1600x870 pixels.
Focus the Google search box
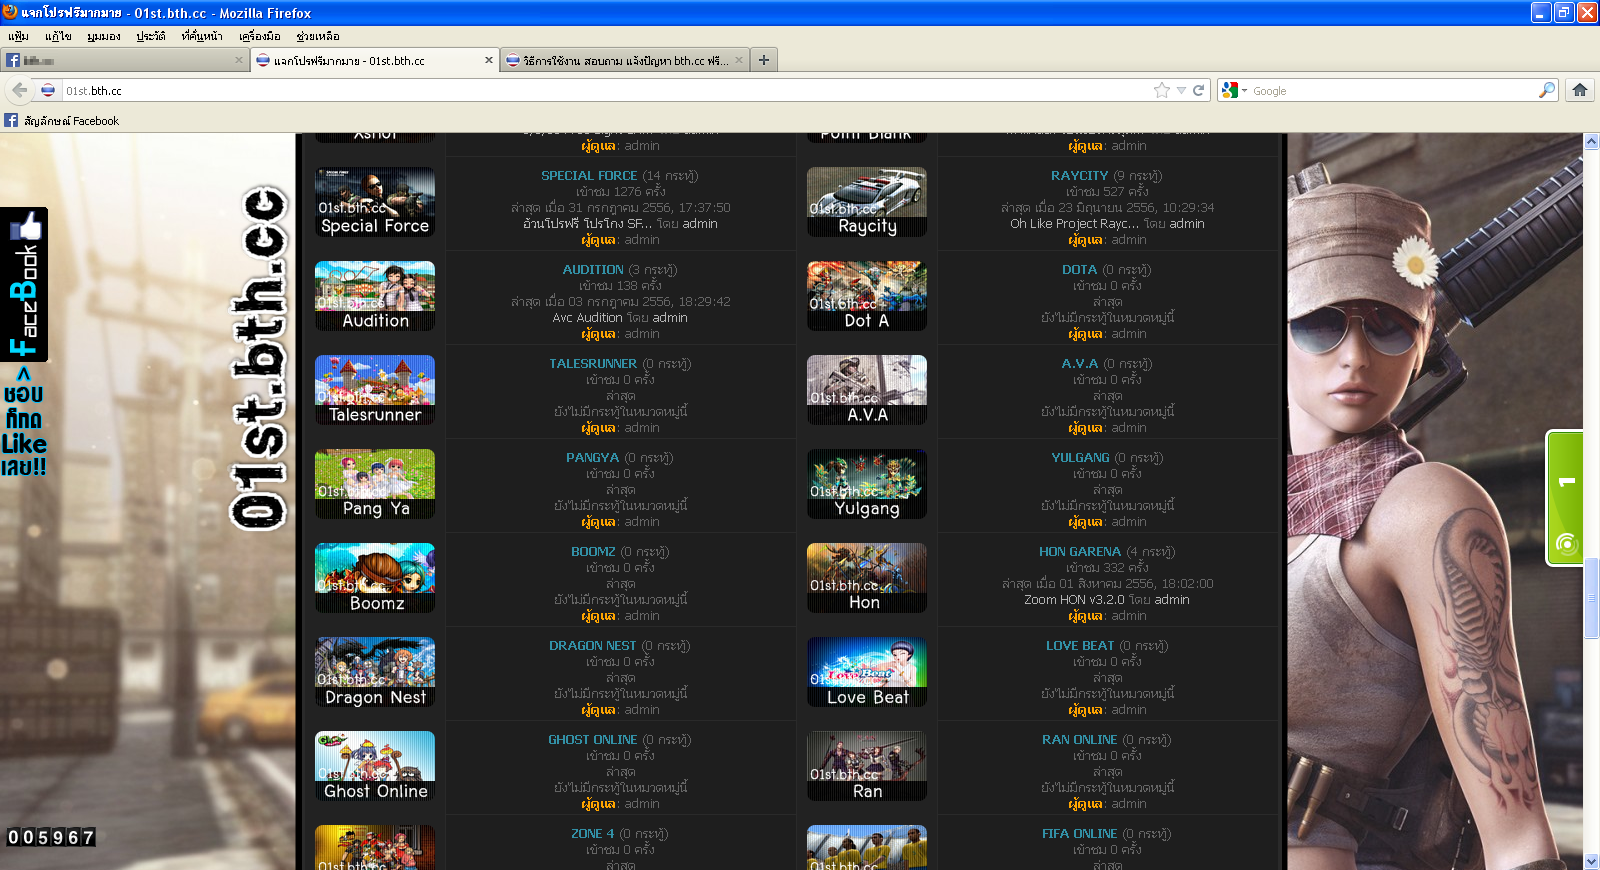(x=1393, y=90)
